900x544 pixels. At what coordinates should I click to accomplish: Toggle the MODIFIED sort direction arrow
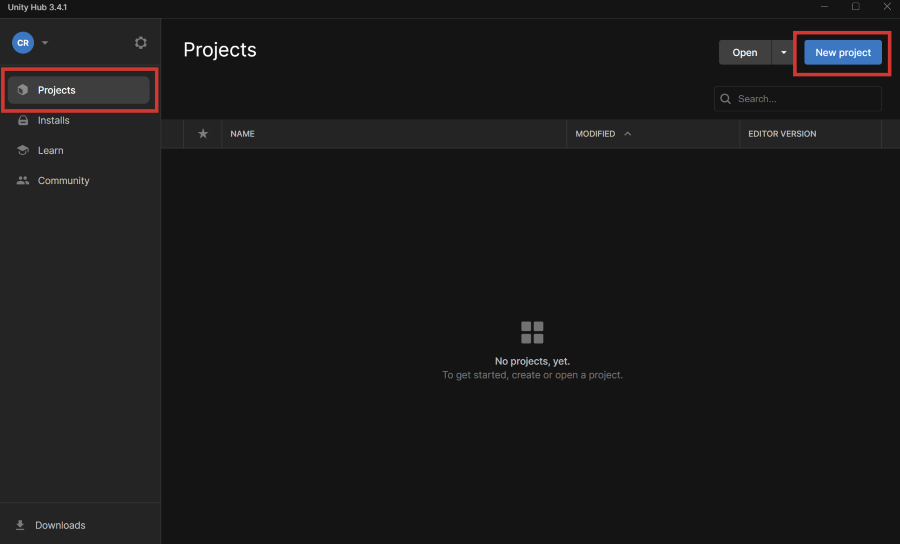point(627,134)
